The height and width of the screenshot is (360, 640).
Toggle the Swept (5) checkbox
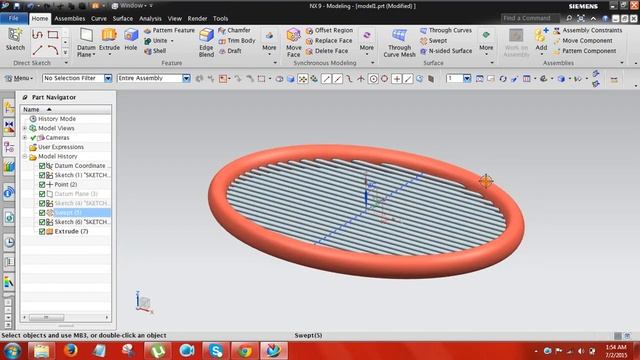(42, 213)
